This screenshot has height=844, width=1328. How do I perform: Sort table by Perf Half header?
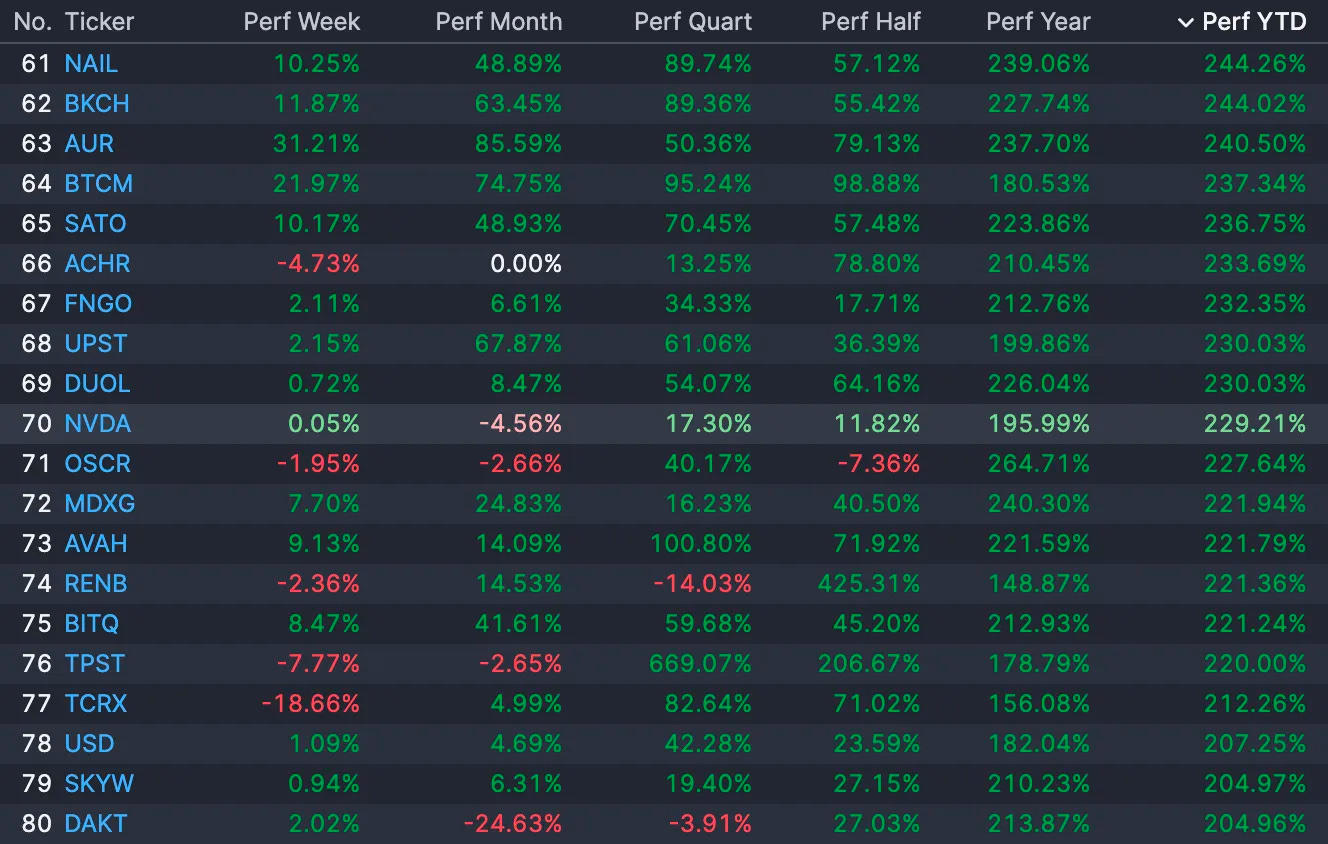(871, 22)
